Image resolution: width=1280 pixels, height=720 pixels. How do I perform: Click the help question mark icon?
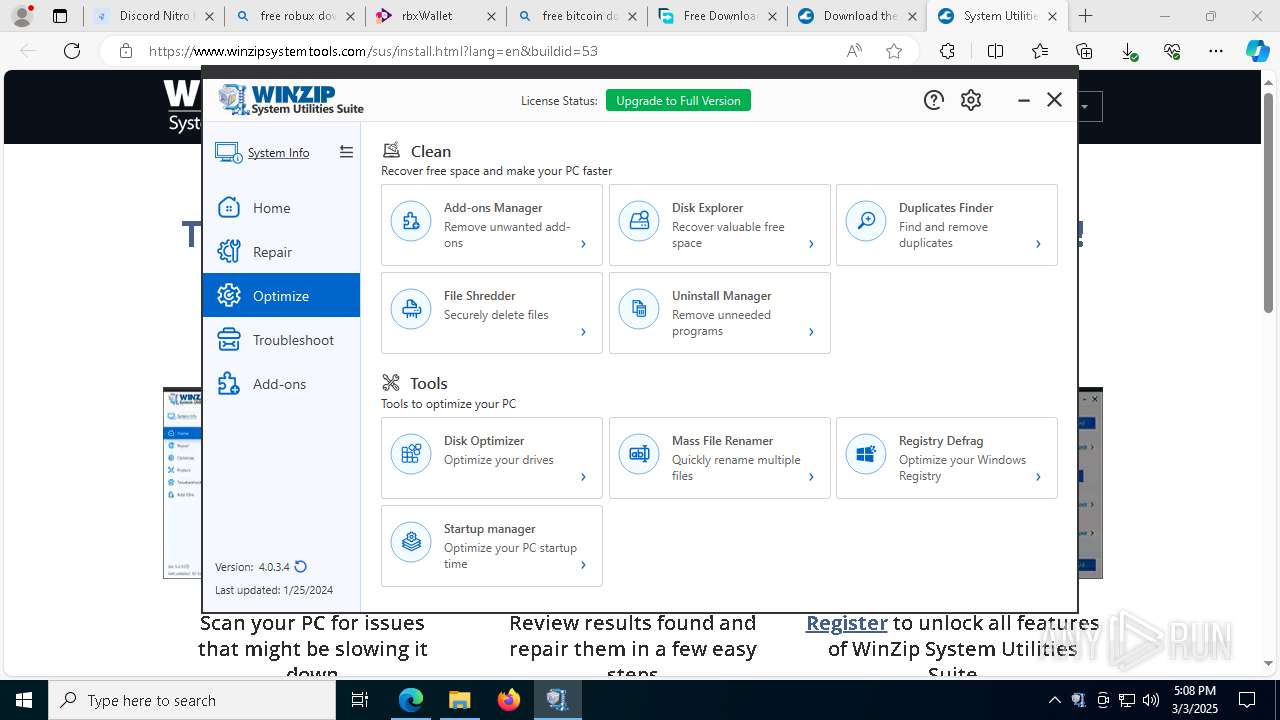[933, 100]
